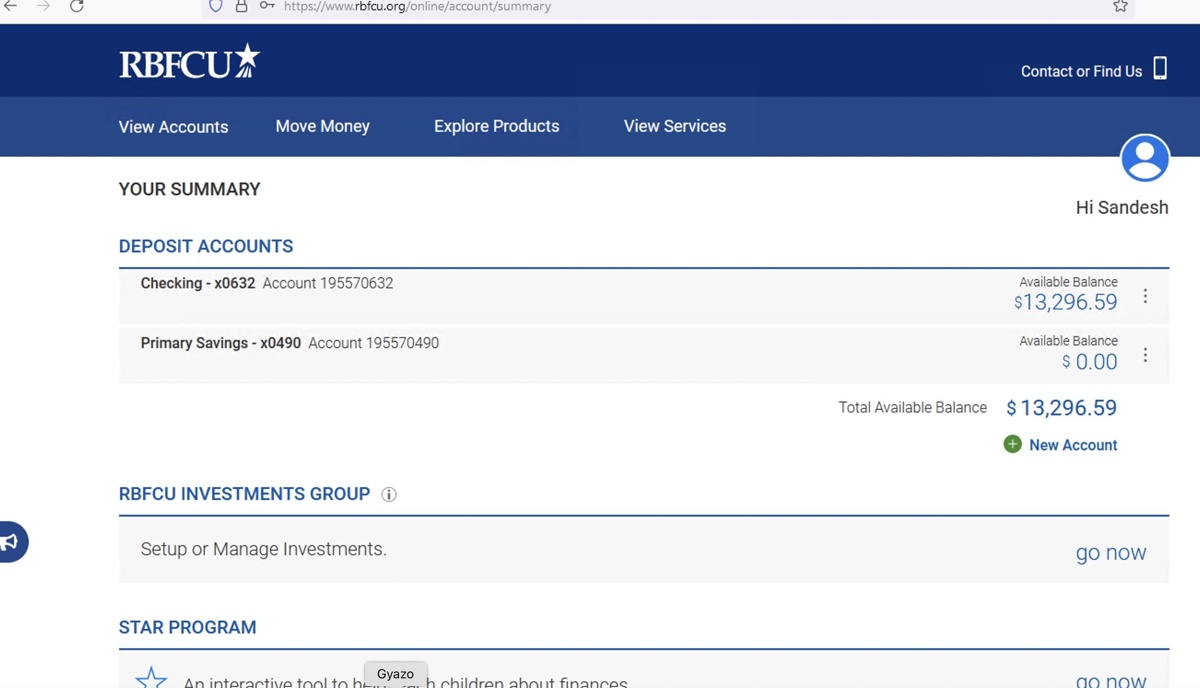Click the browser forward arrow

coord(43,6)
